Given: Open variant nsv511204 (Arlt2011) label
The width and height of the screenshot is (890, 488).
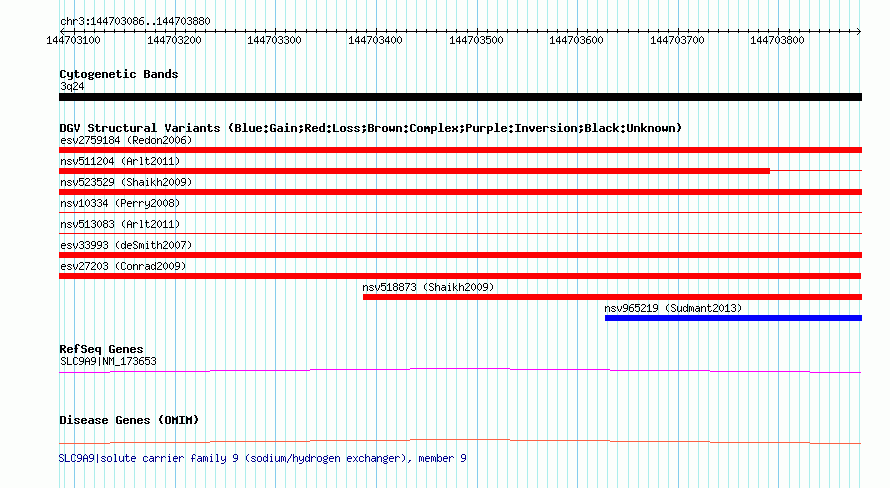Looking at the screenshot, I should point(120,161).
